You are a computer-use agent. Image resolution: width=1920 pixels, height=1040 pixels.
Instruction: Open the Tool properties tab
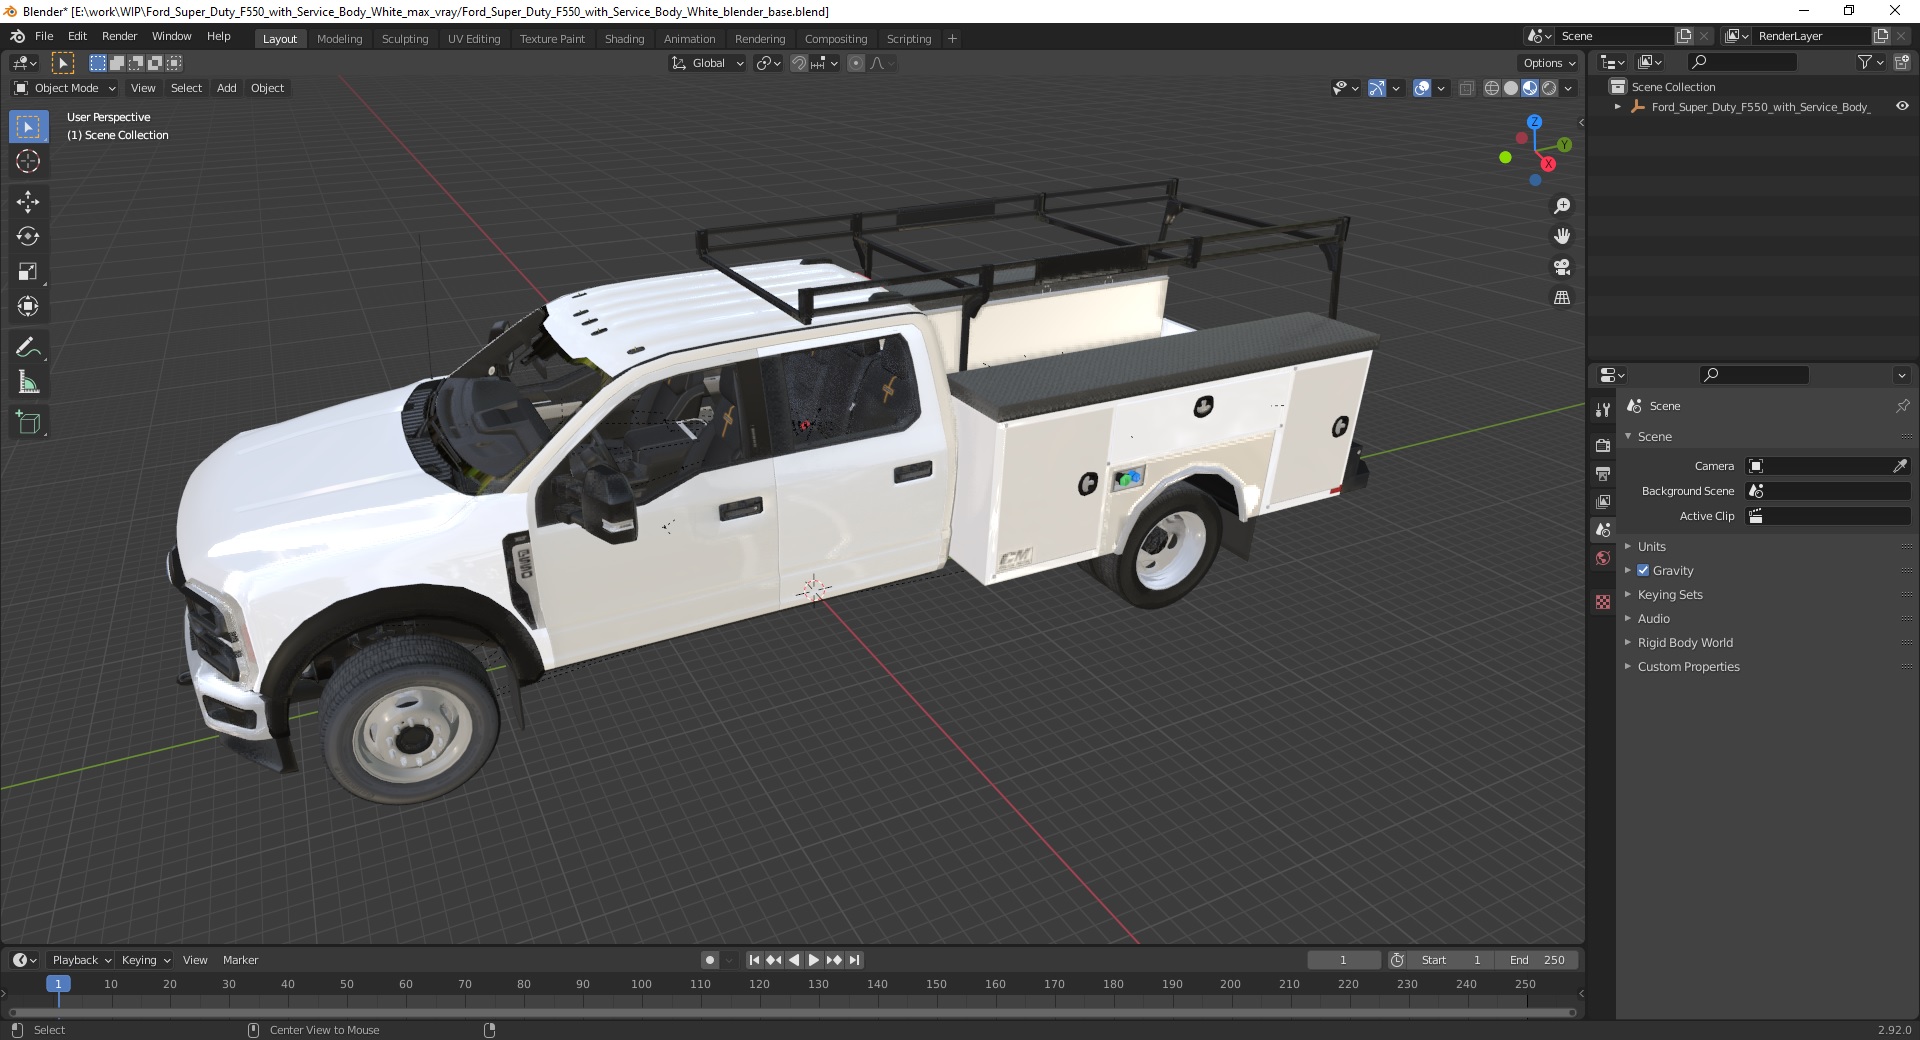[x=1603, y=410]
